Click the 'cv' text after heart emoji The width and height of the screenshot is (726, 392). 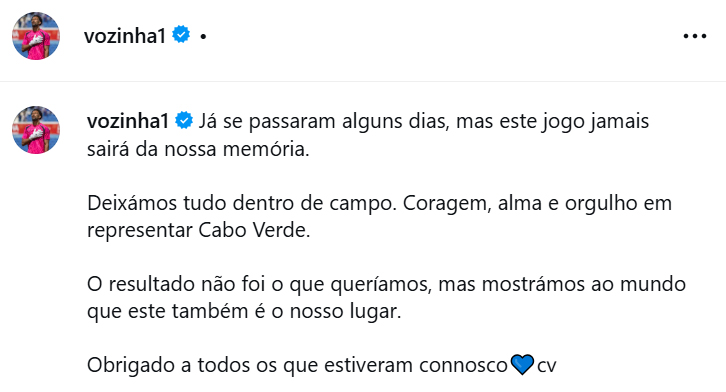pyautogui.click(x=546, y=366)
